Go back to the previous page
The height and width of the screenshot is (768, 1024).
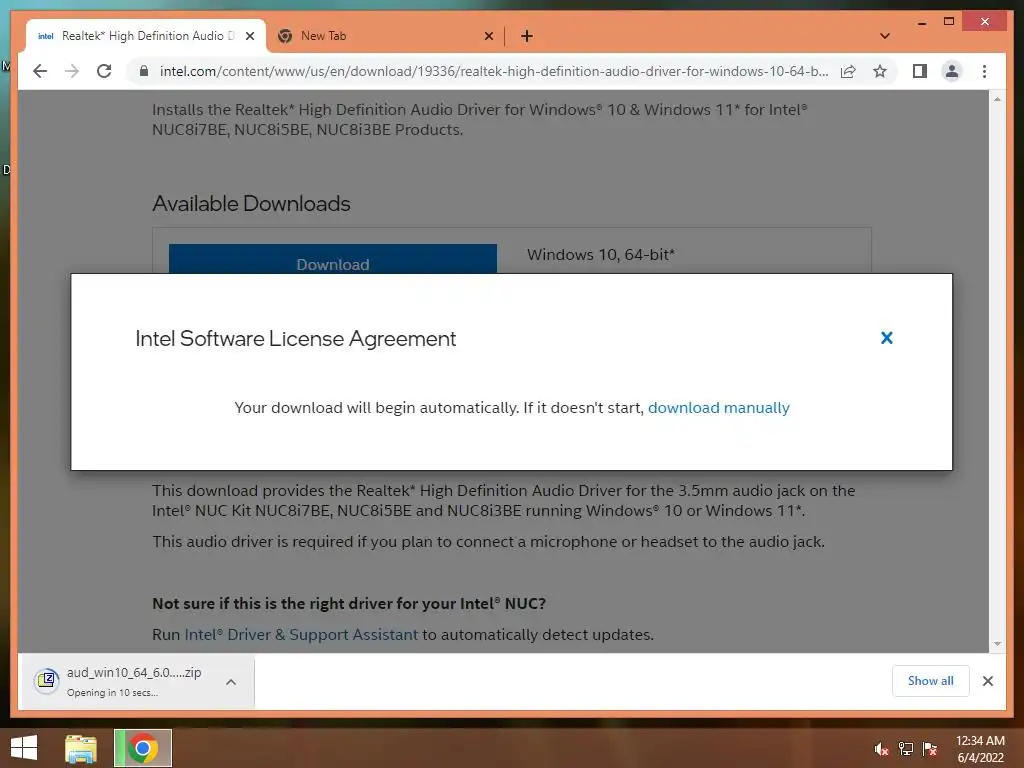point(40,71)
